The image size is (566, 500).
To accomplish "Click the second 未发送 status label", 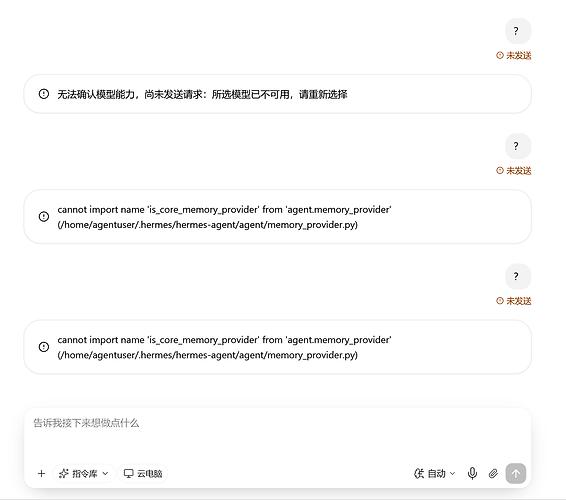I will point(514,170).
